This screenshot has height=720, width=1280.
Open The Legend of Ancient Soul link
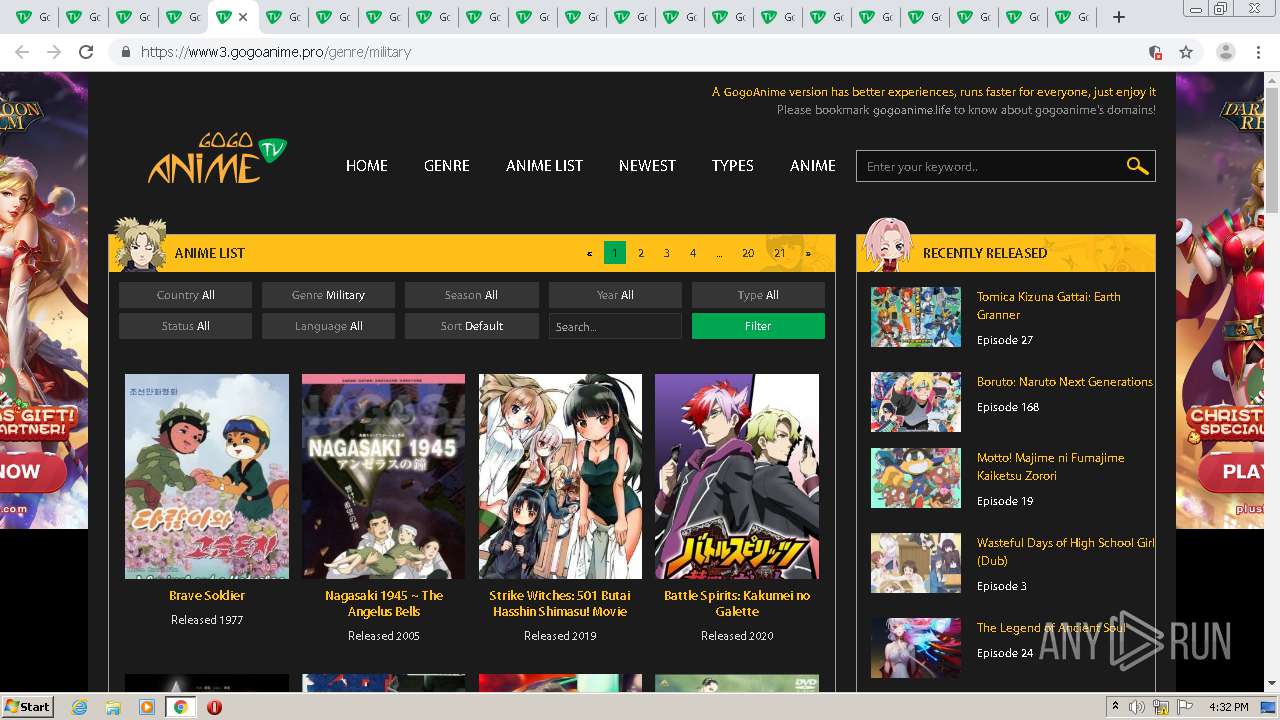coord(1051,628)
